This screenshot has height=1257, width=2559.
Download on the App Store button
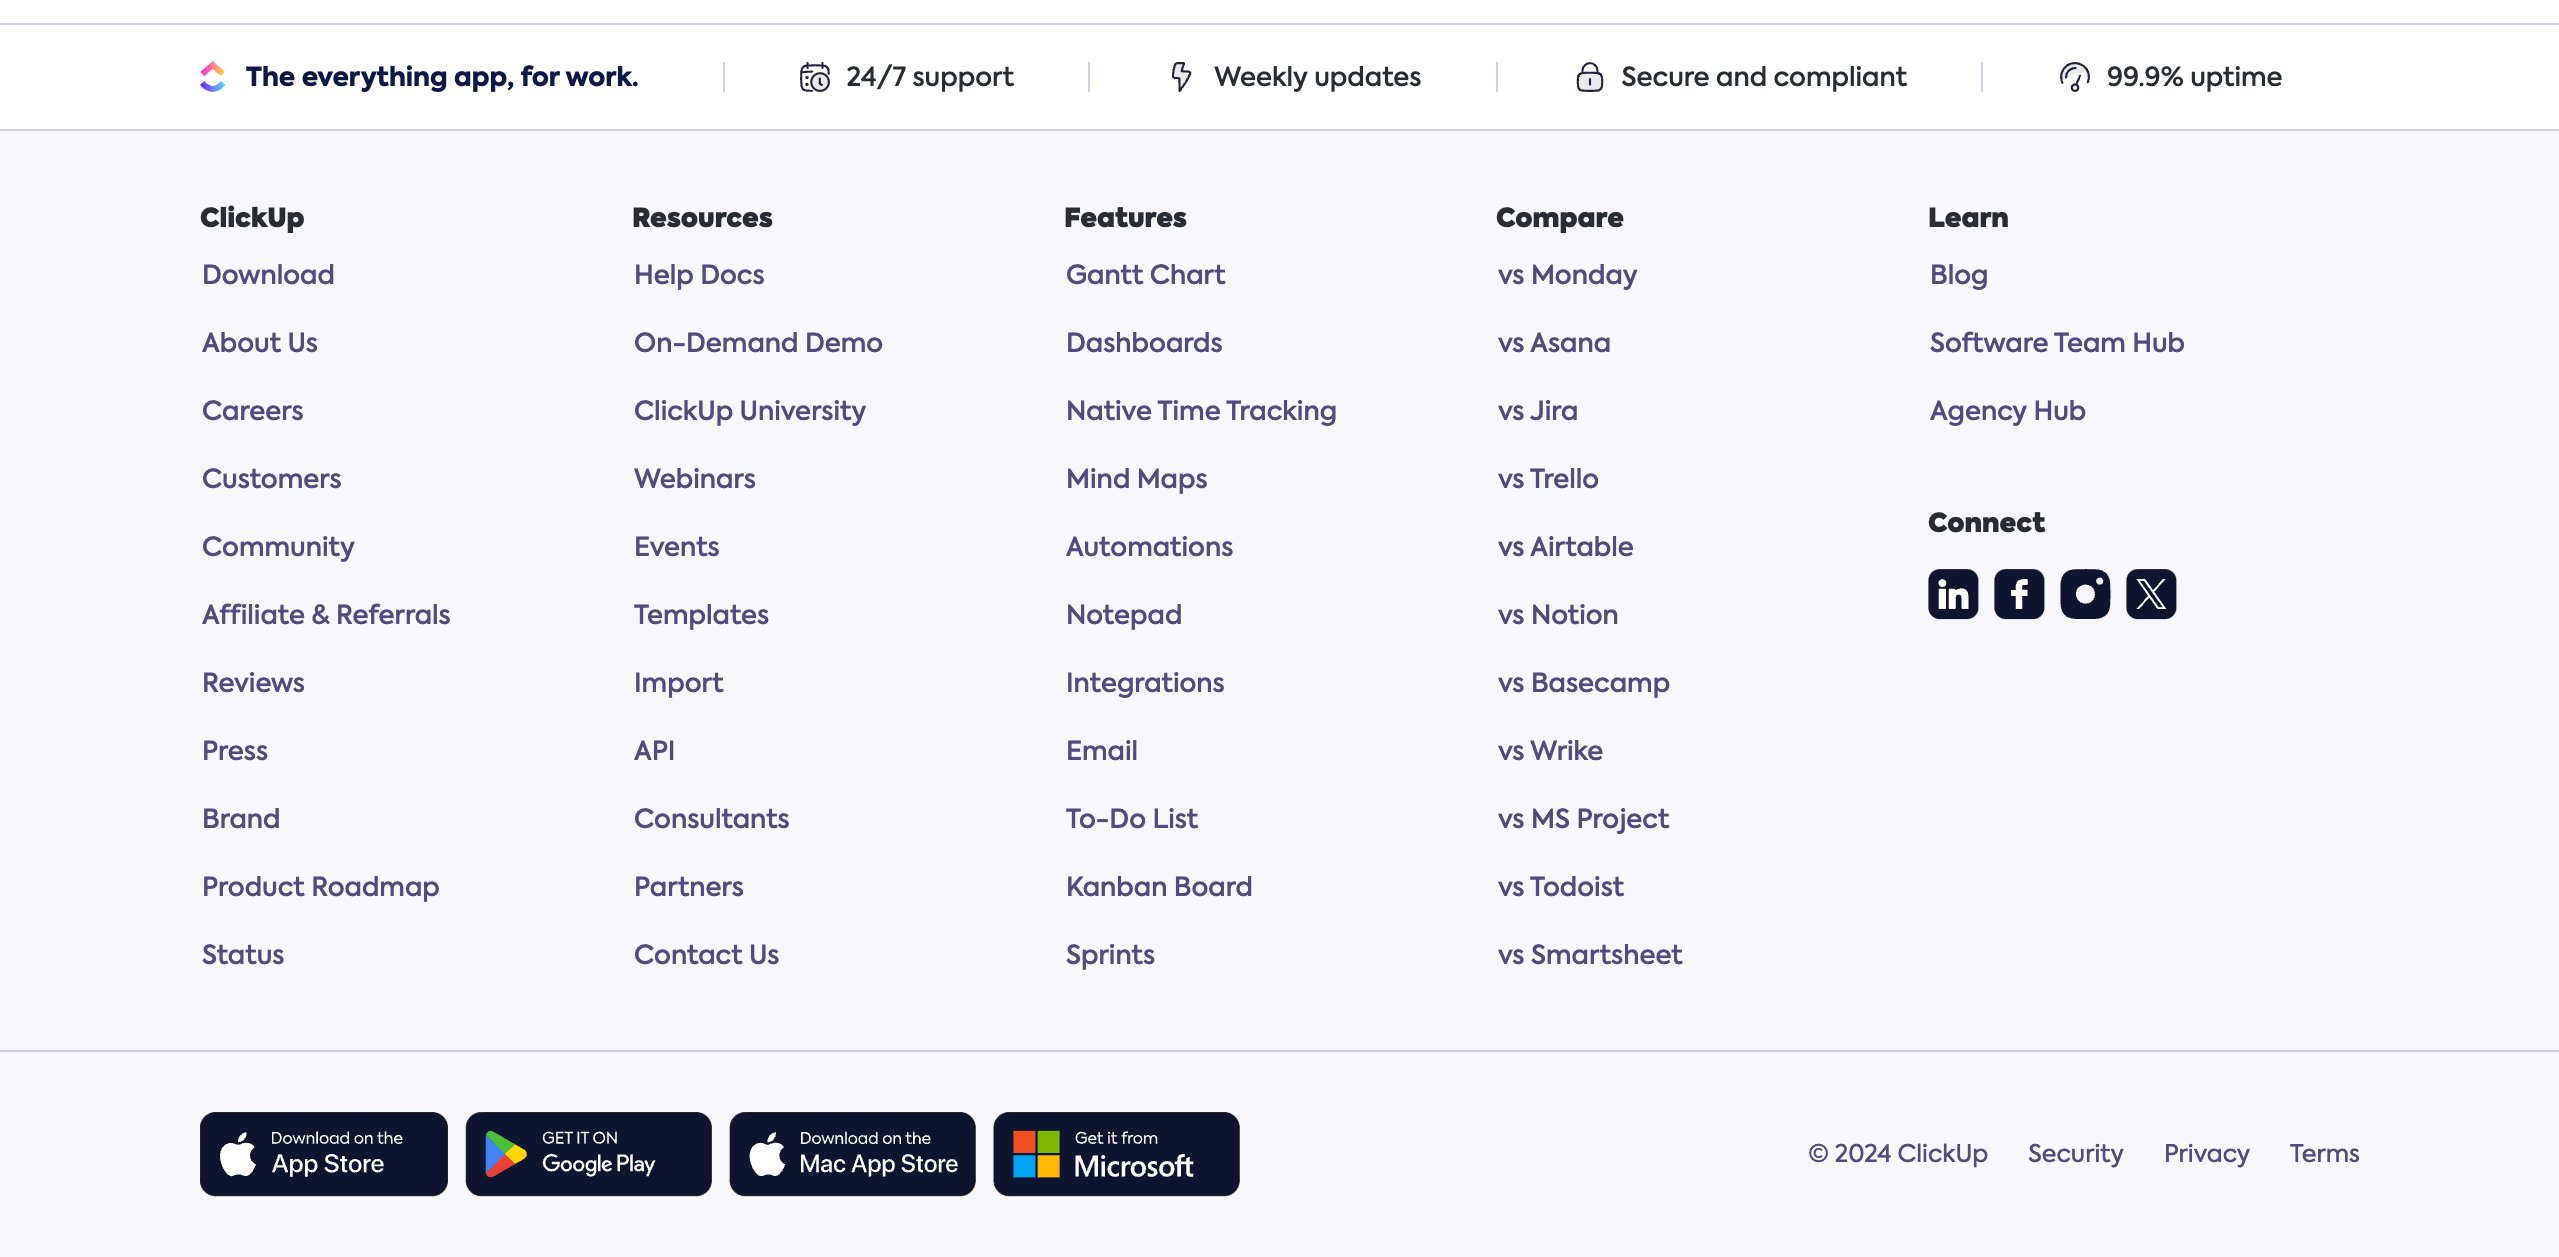coord(323,1153)
